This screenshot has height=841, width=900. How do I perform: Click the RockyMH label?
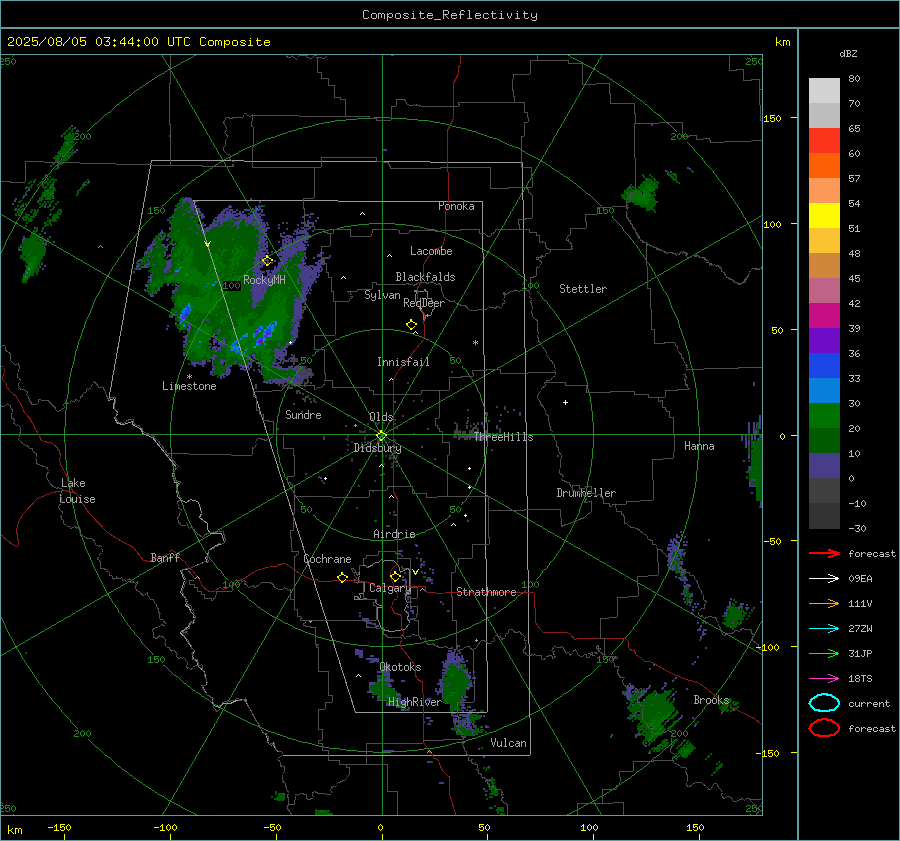click(264, 280)
